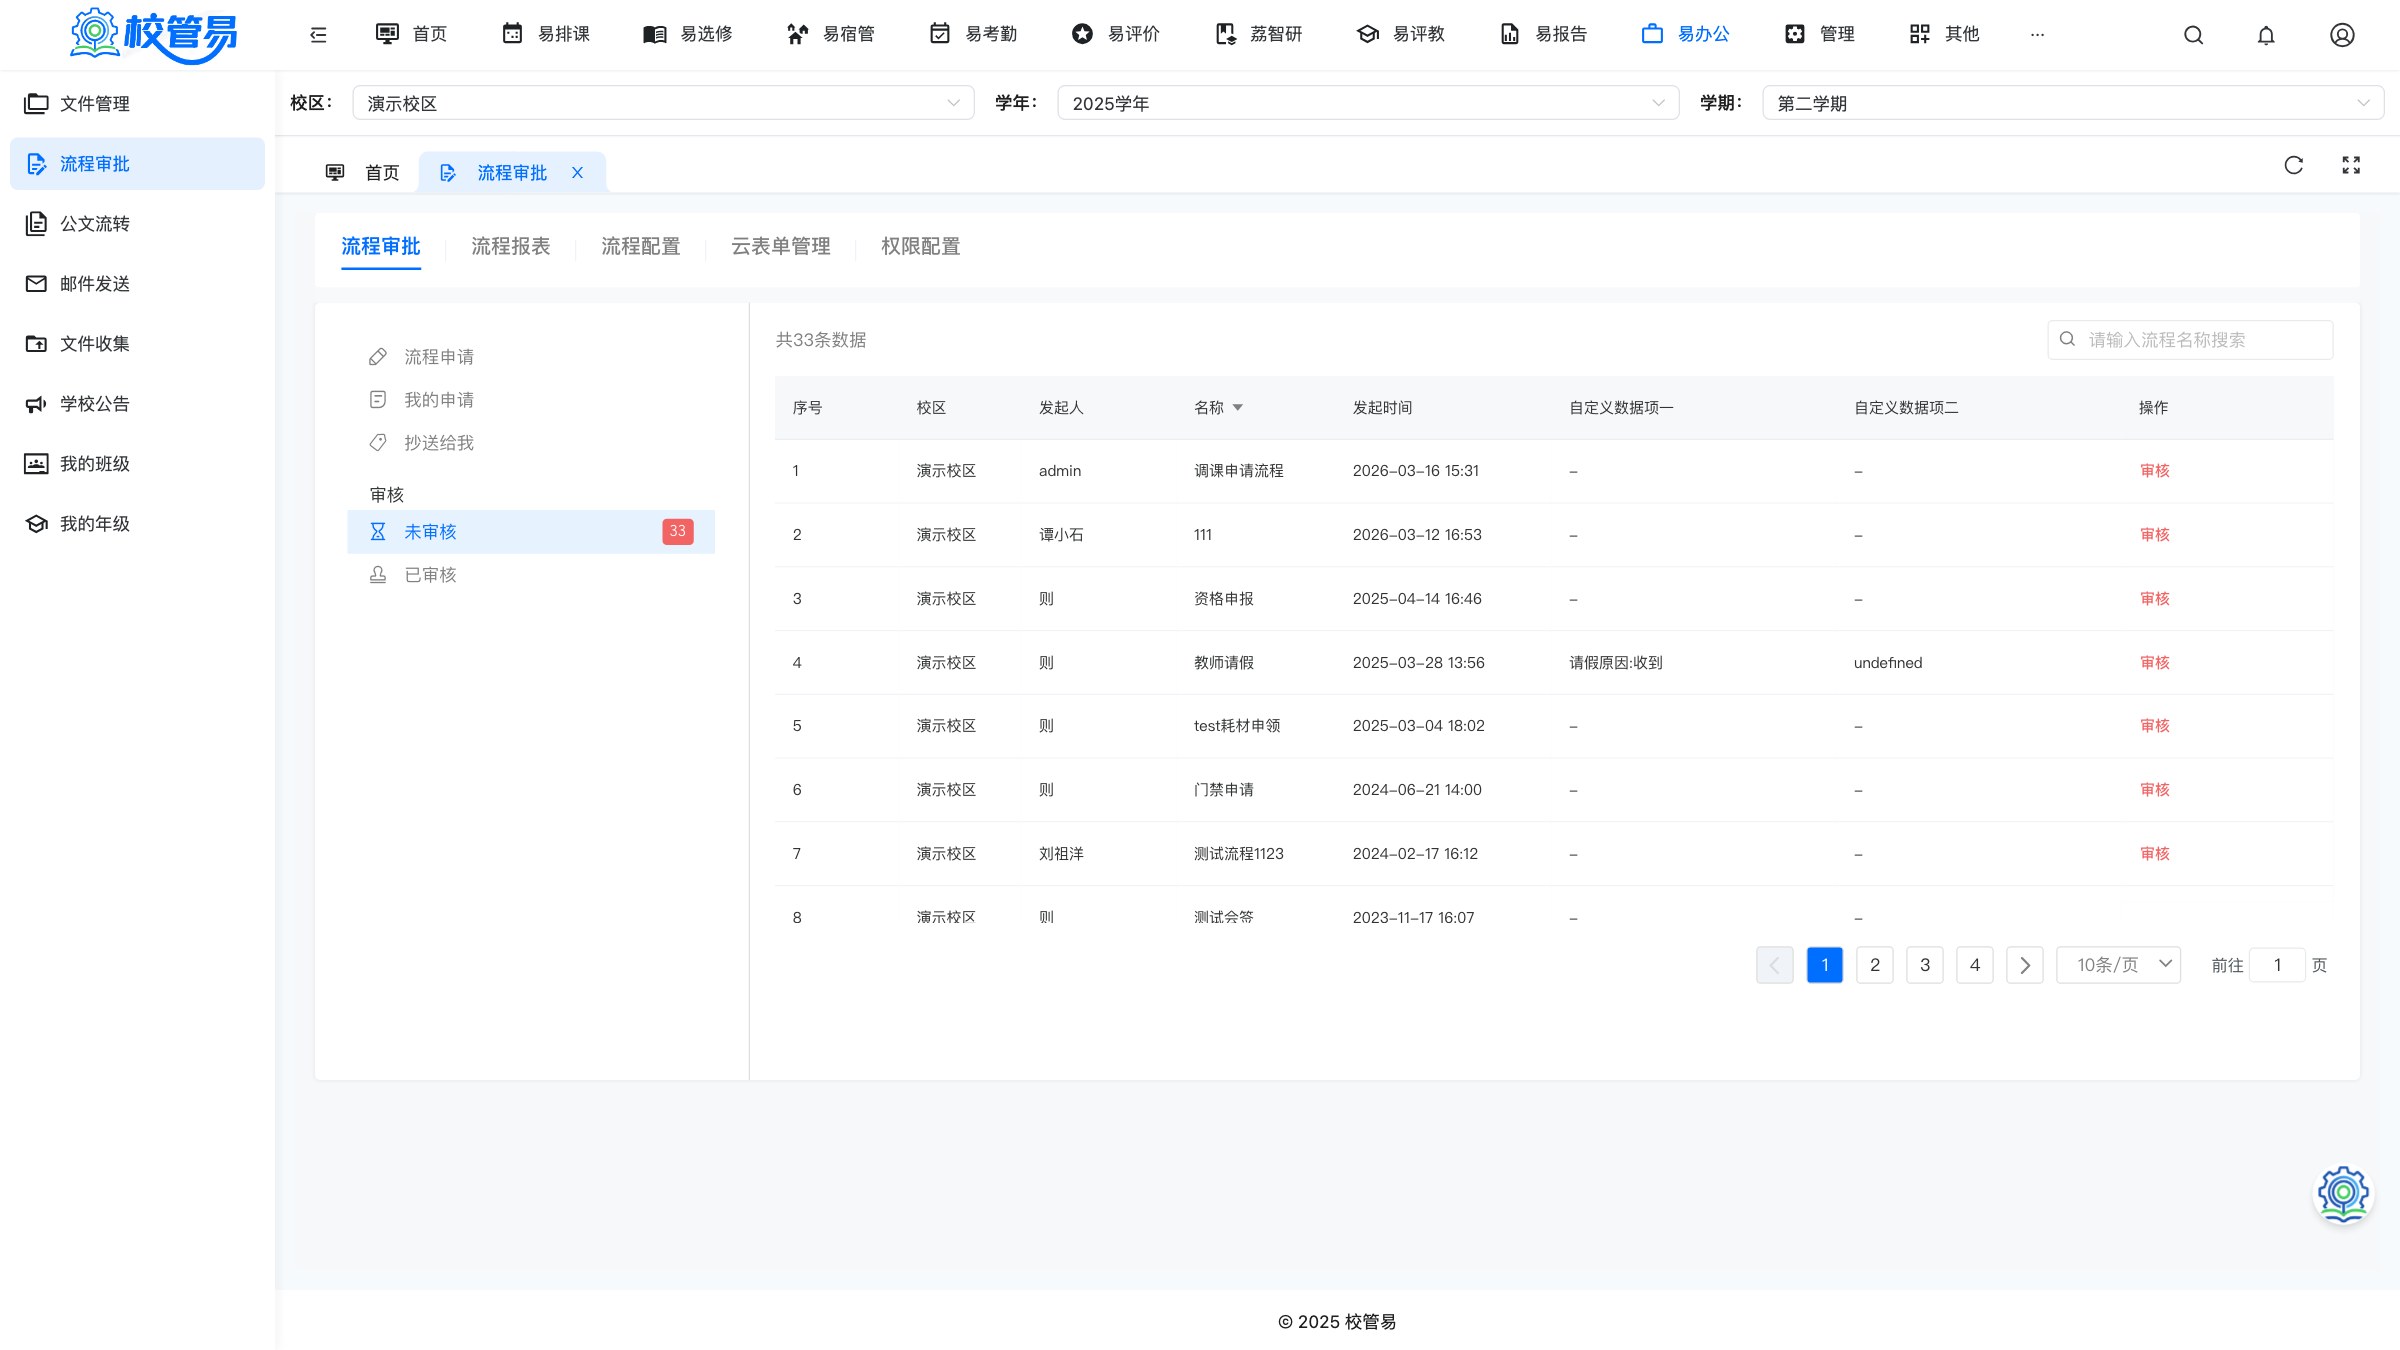
Task: Select the 请假原因:收到 cell
Action: pyautogui.click(x=1616, y=663)
